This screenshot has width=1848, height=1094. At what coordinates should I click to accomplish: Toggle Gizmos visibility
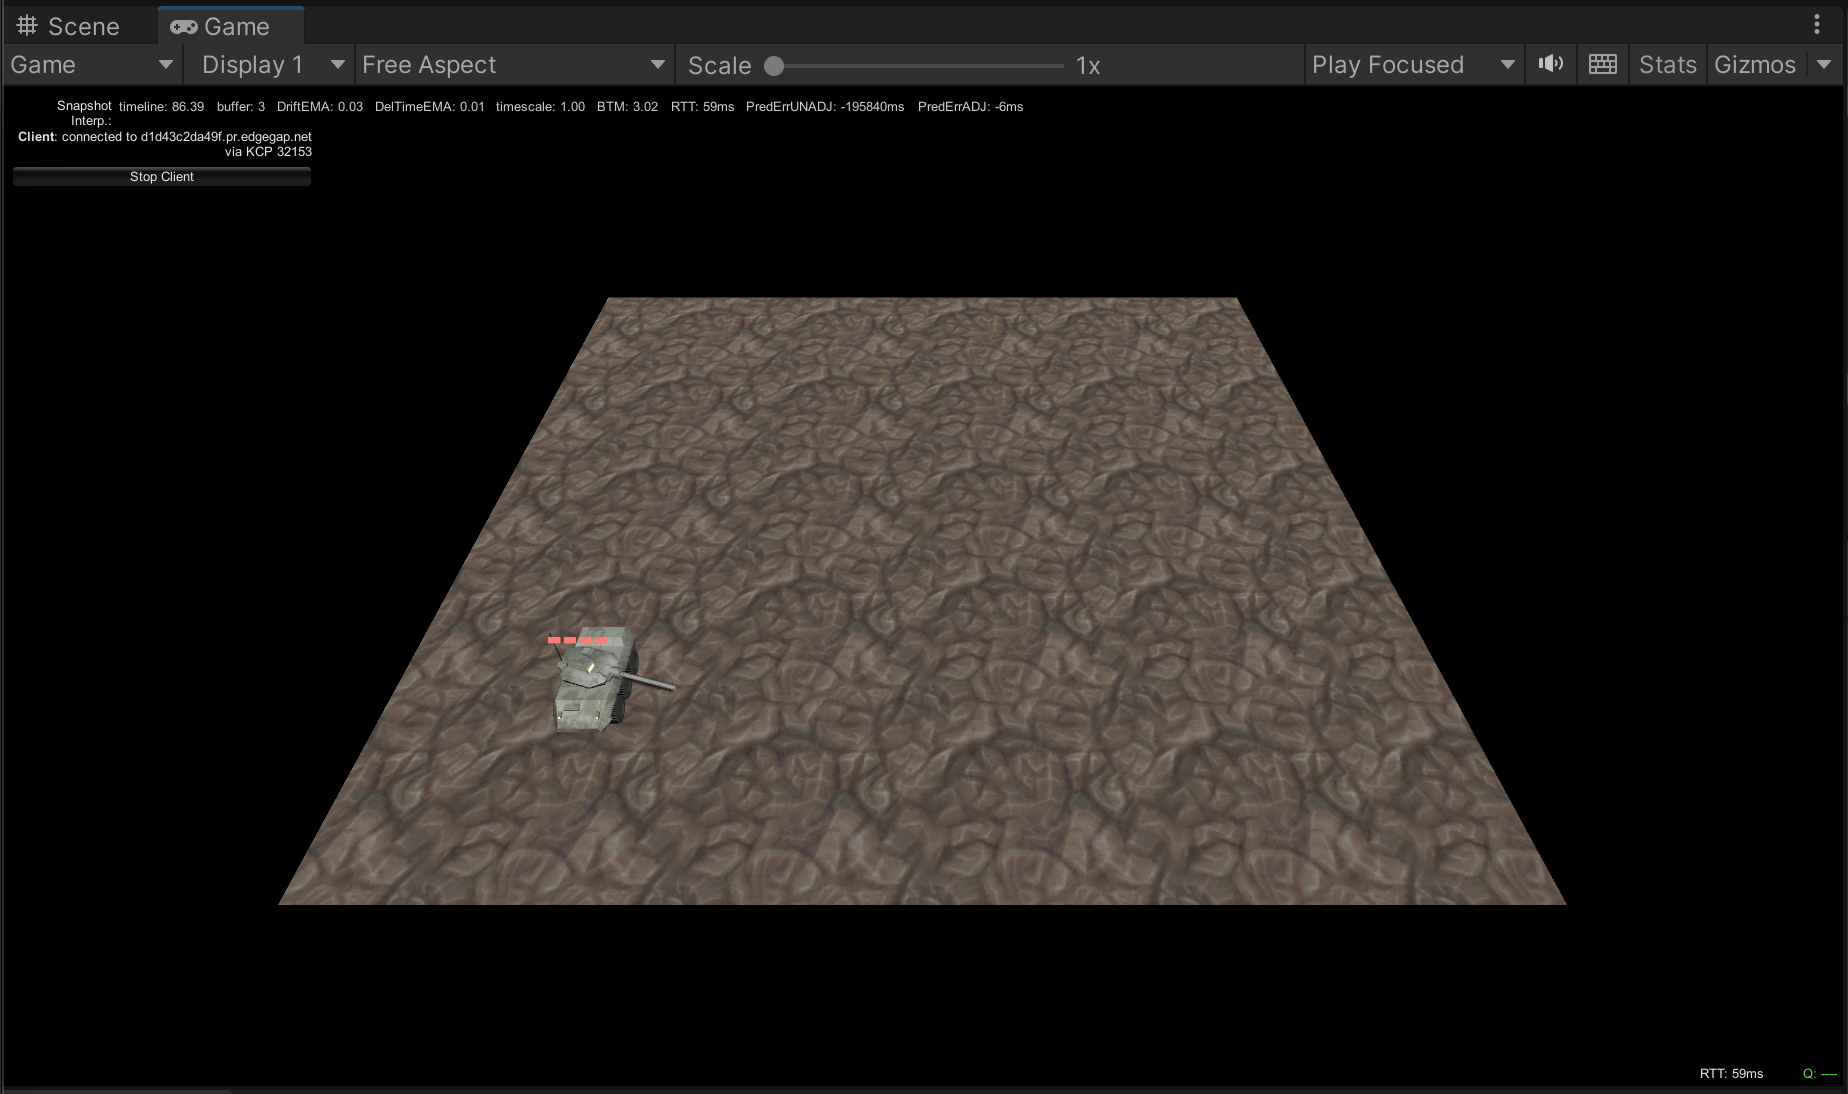1754,65
